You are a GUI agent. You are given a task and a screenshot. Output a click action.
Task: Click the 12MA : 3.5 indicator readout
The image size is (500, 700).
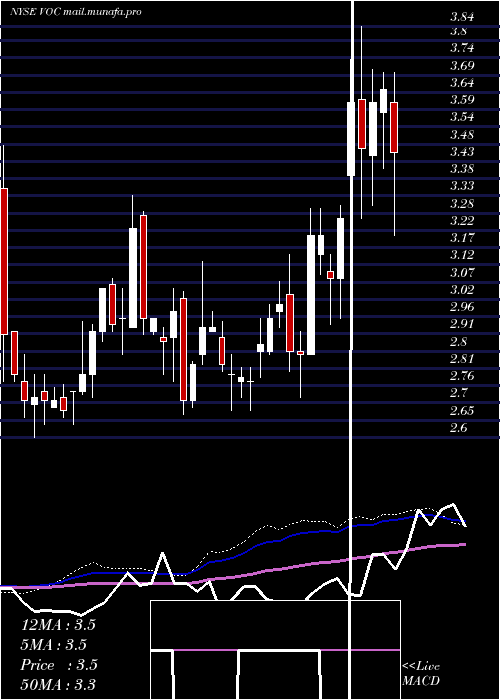tap(58, 625)
